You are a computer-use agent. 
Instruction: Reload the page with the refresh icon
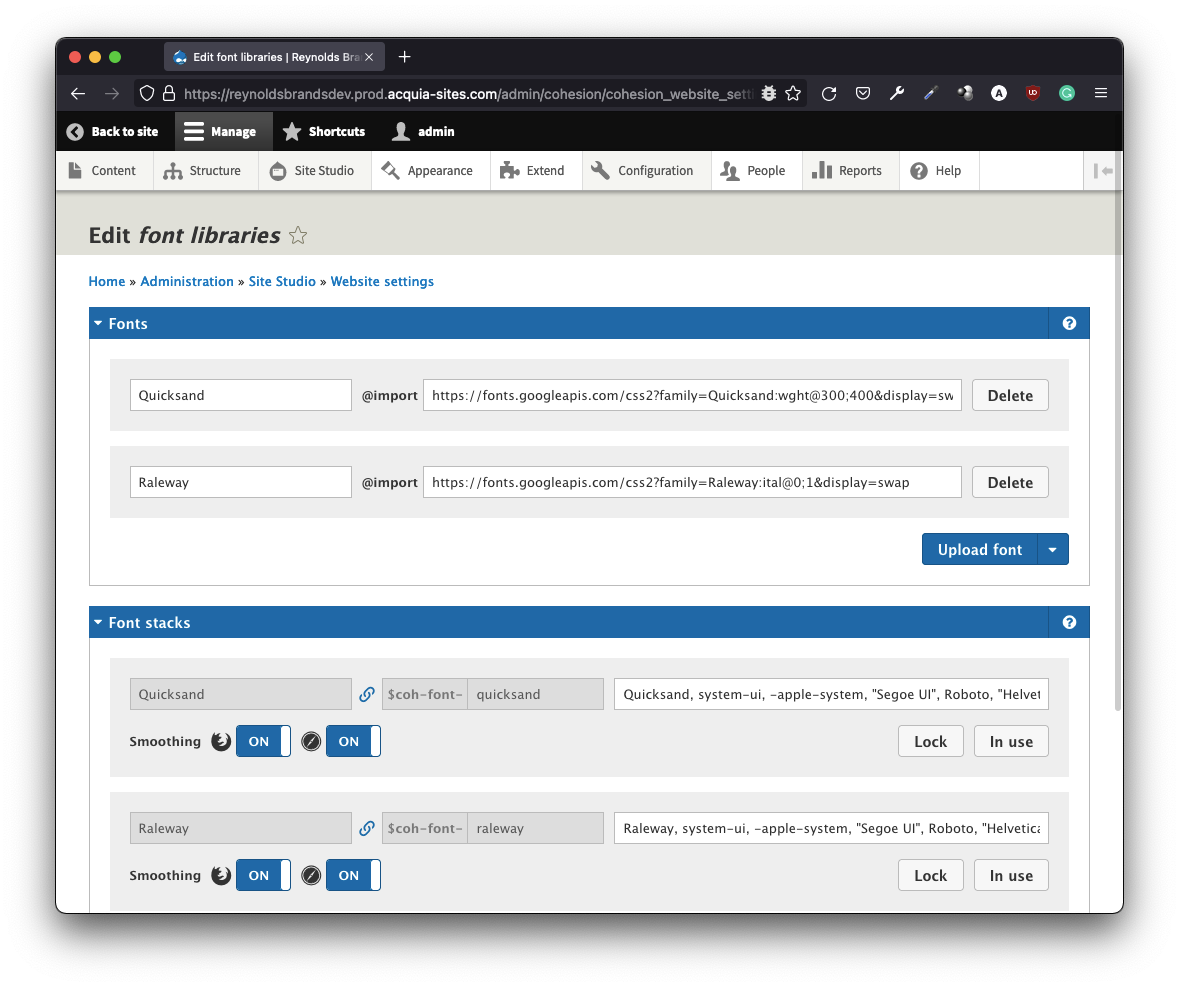(x=829, y=93)
